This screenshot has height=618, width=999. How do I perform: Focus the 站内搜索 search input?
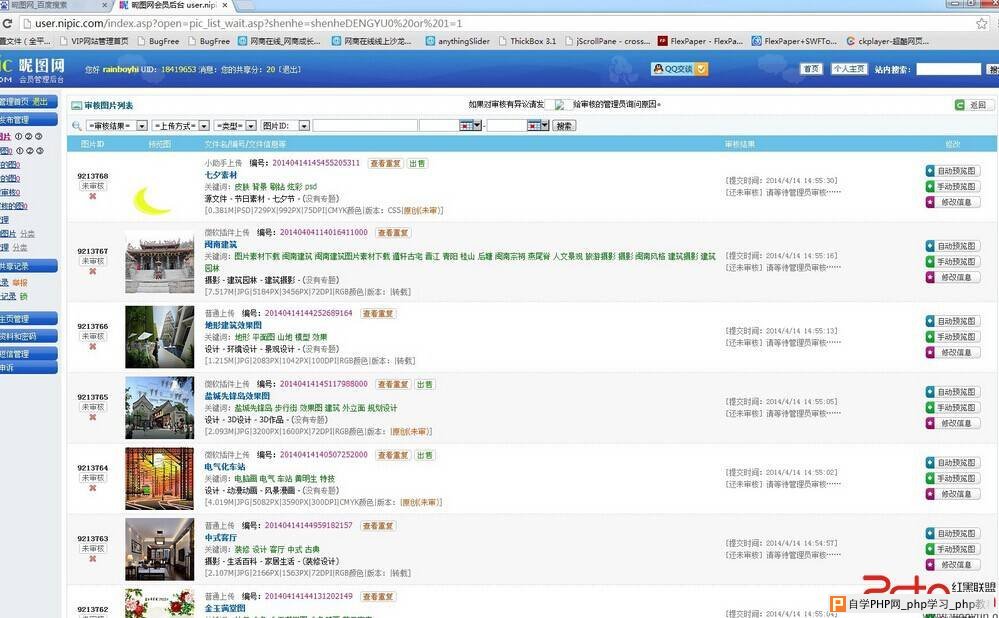(949, 69)
